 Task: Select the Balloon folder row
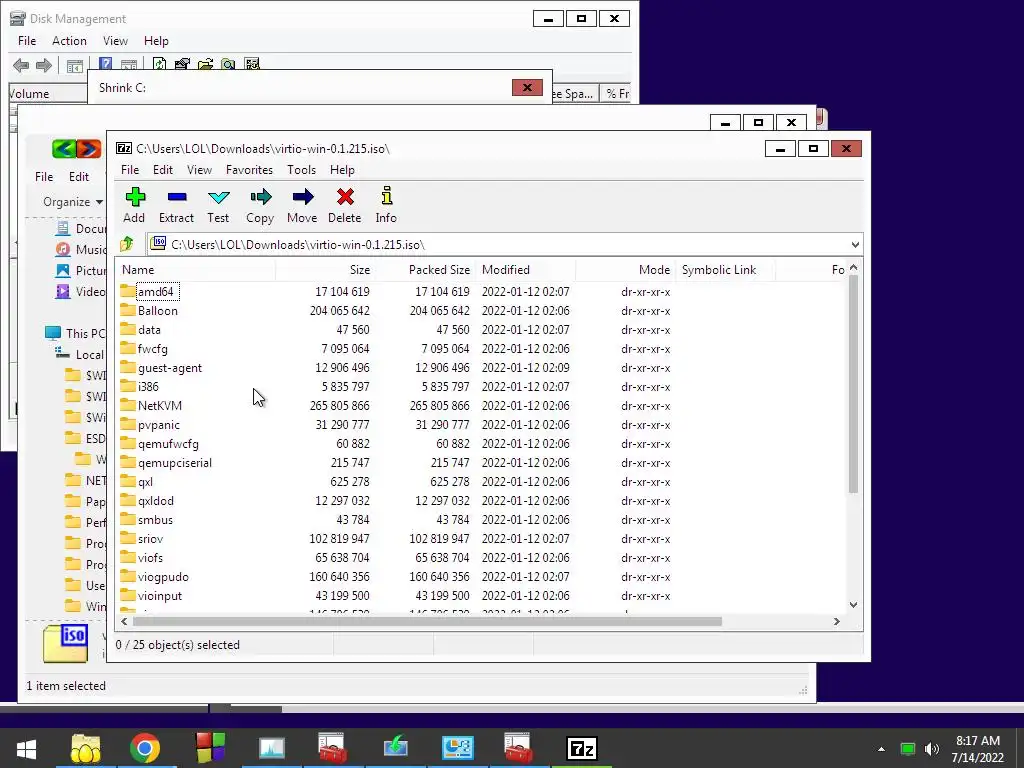coord(483,311)
